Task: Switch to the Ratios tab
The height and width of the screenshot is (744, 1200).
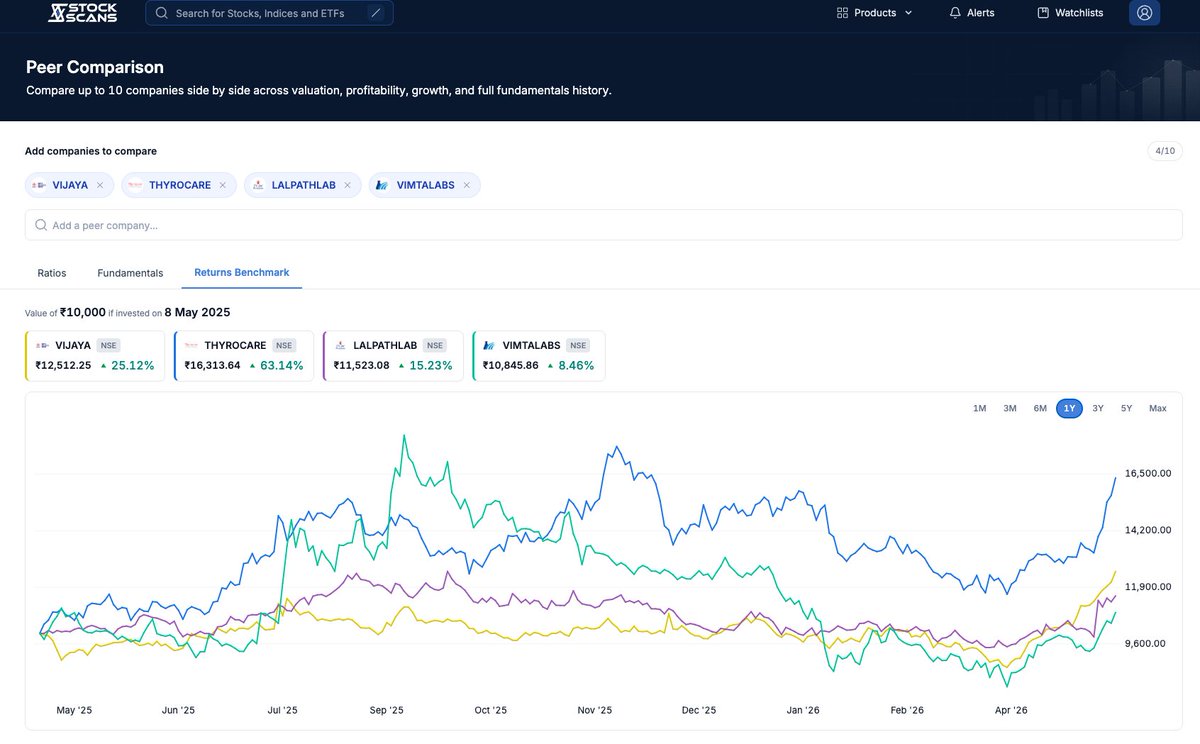Action: coord(52,273)
